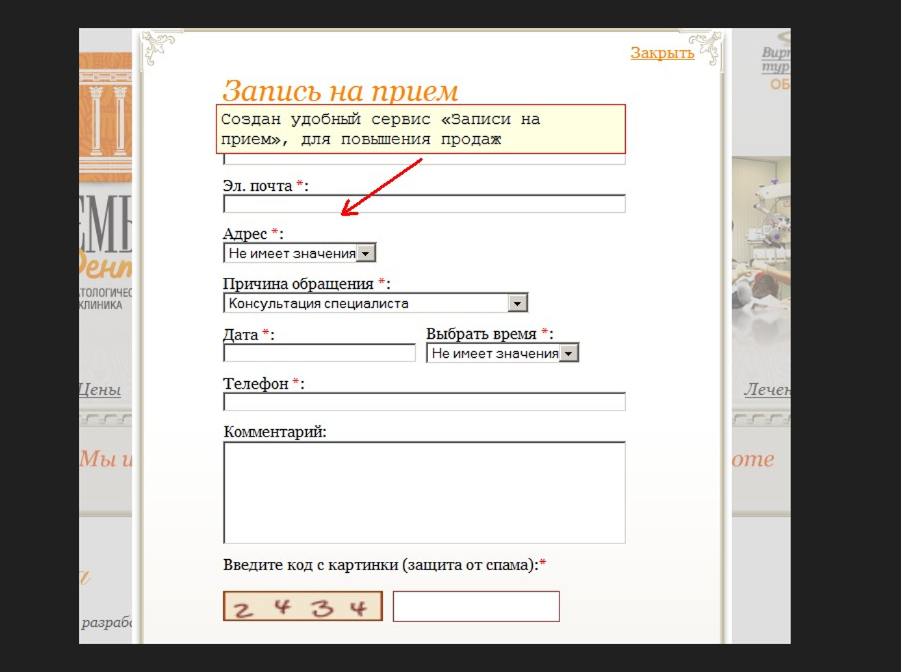Open the "Выбрать время" dropdown arrow
Image resolution: width=901 pixels, height=672 pixels.
tap(570, 352)
